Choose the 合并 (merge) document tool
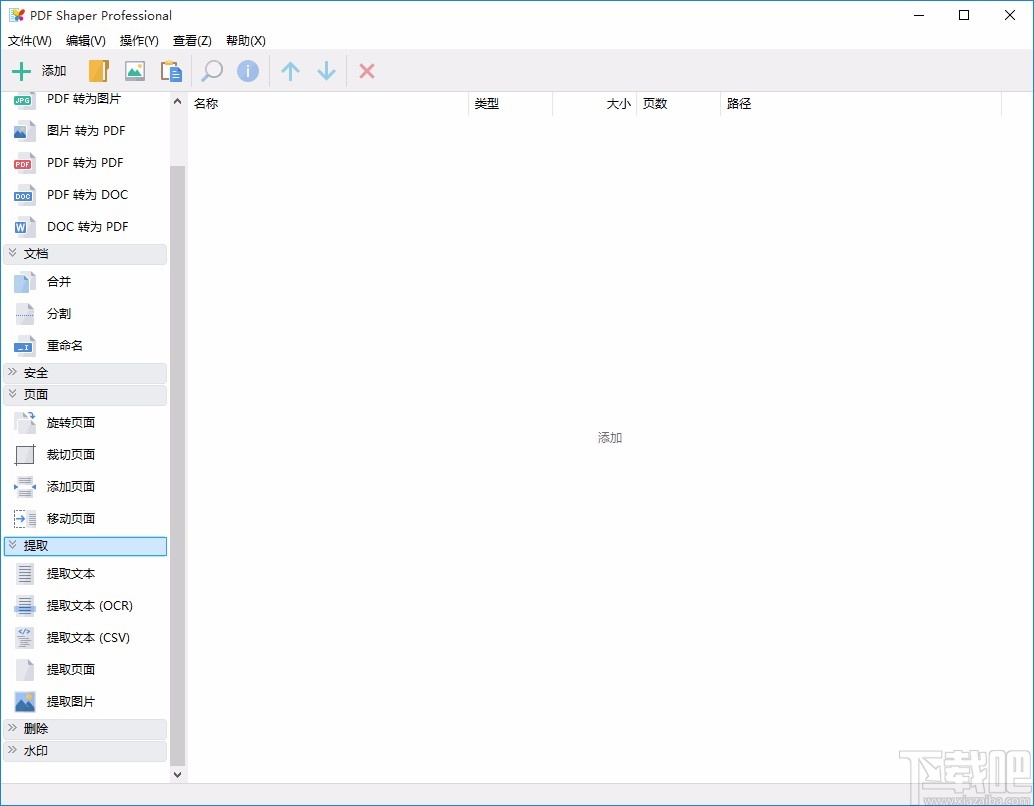1034x806 pixels. tap(58, 281)
